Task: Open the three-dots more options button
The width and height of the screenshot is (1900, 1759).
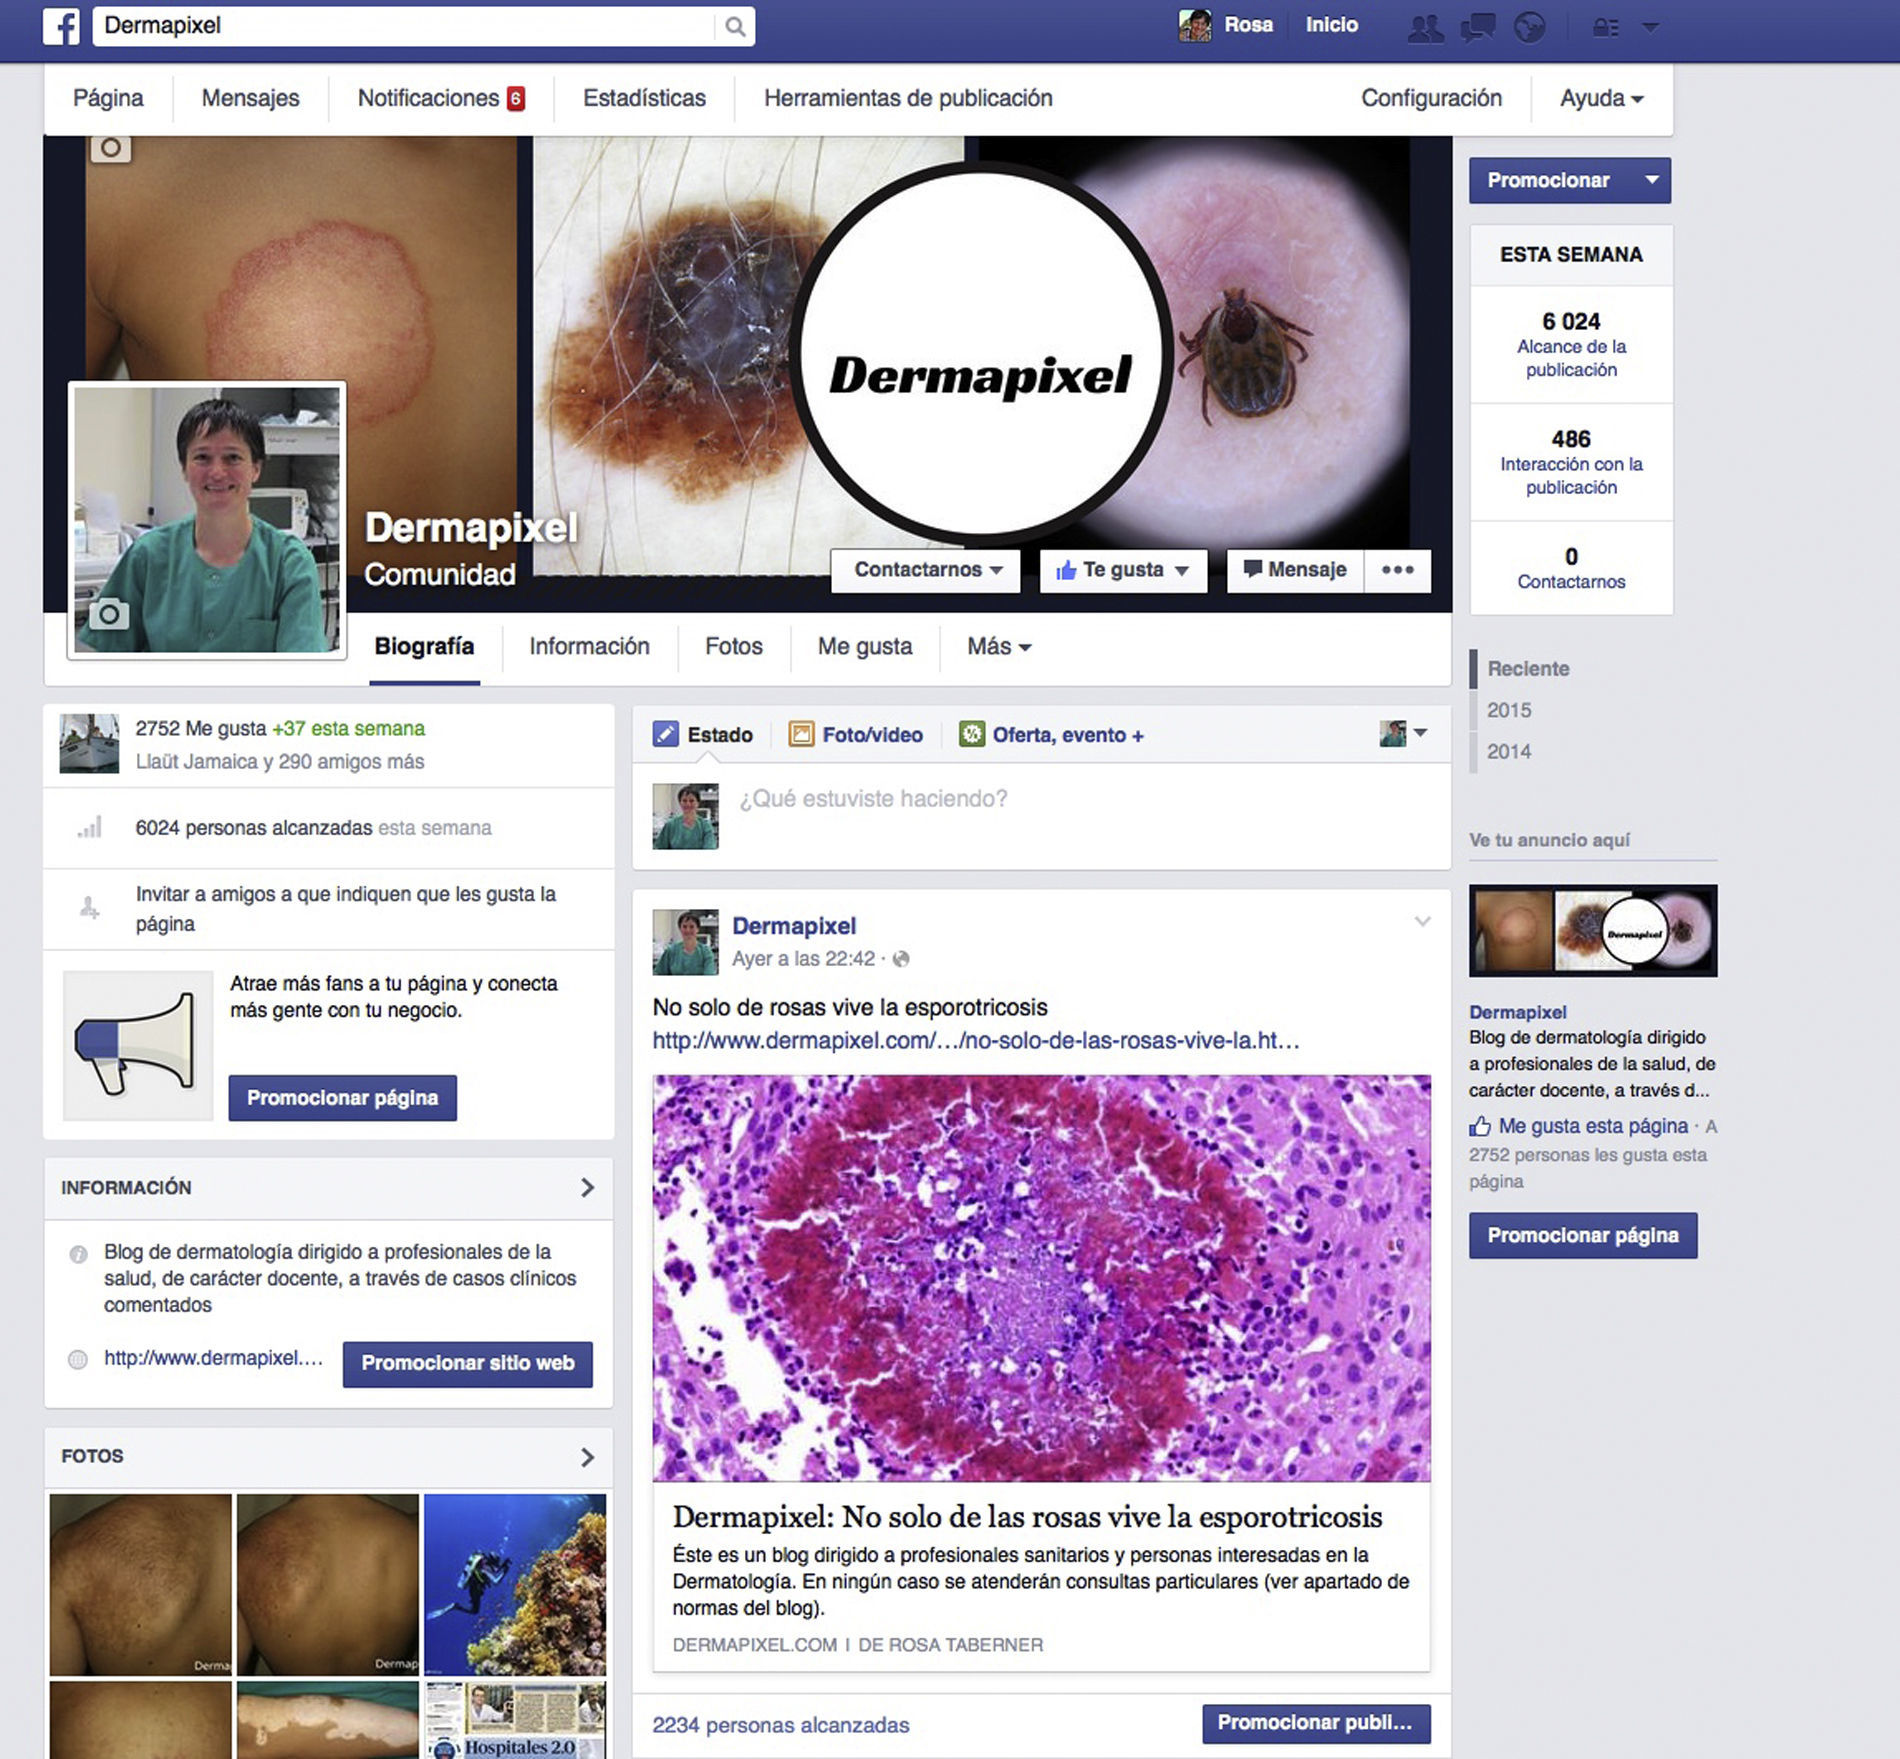Action: click(1397, 570)
